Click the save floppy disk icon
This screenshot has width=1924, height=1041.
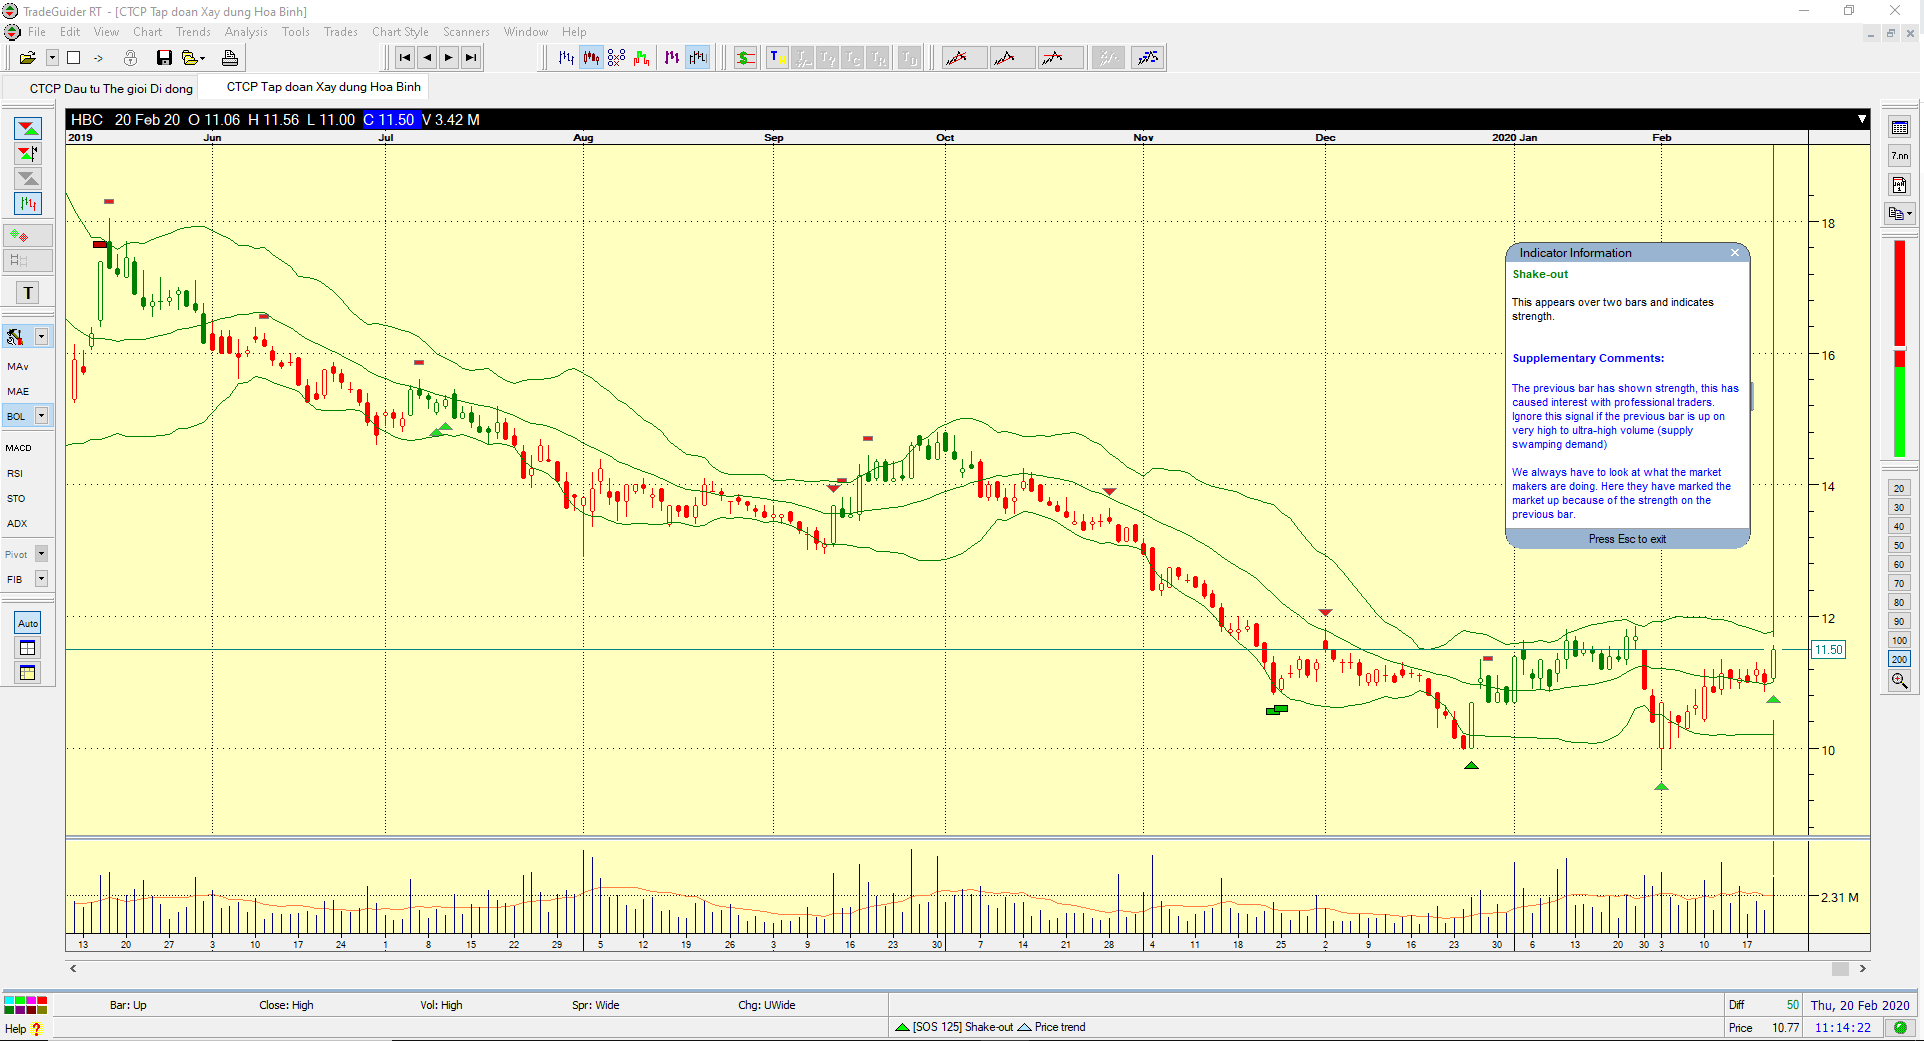pyautogui.click(x=164, y=58)
